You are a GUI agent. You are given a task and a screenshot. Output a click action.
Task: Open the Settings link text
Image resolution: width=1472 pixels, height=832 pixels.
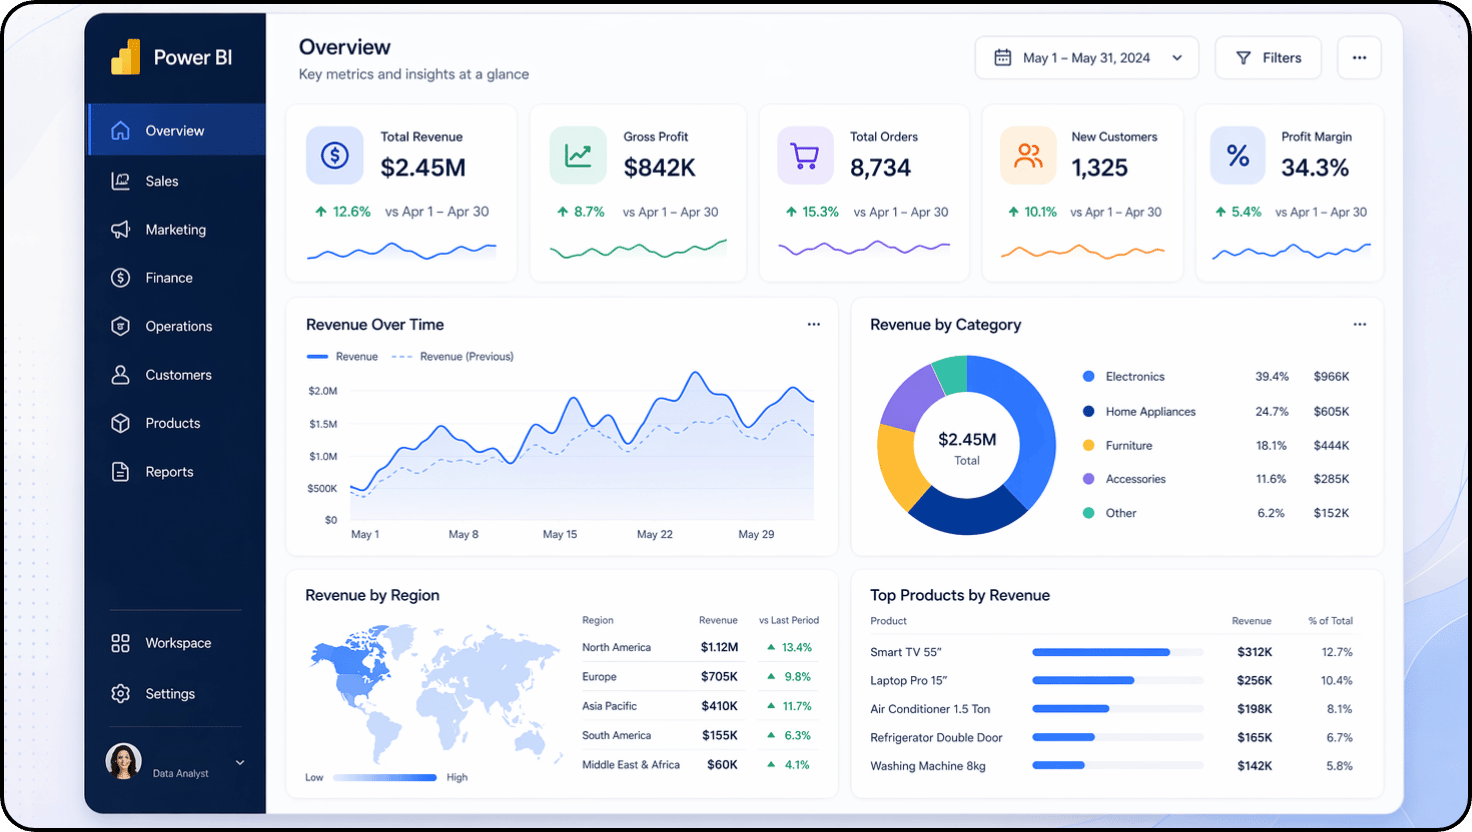[x=170, y=694]
